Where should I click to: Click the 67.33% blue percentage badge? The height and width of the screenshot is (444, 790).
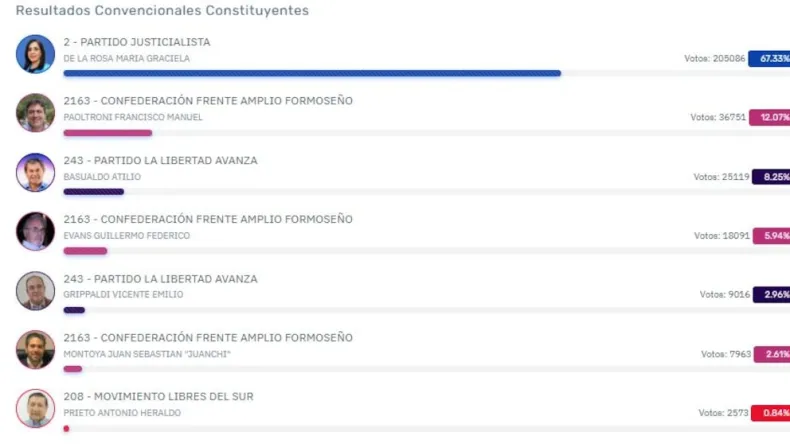[769, 58]
